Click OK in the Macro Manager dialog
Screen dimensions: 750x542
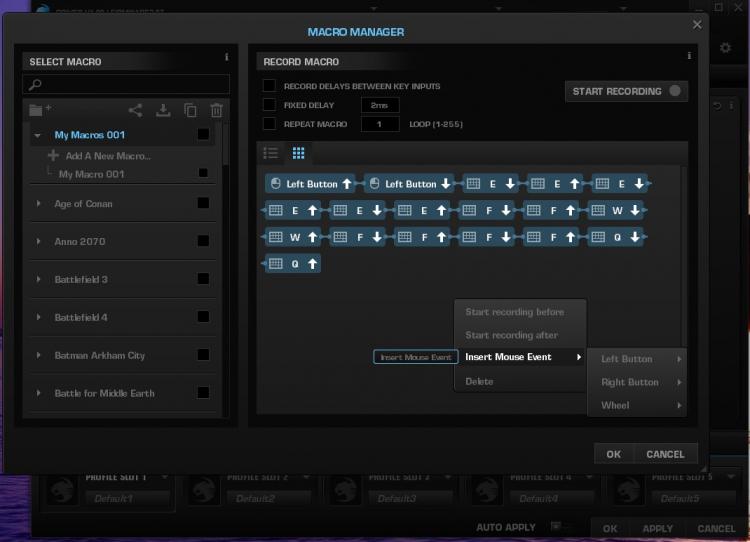tap(614, 454)
